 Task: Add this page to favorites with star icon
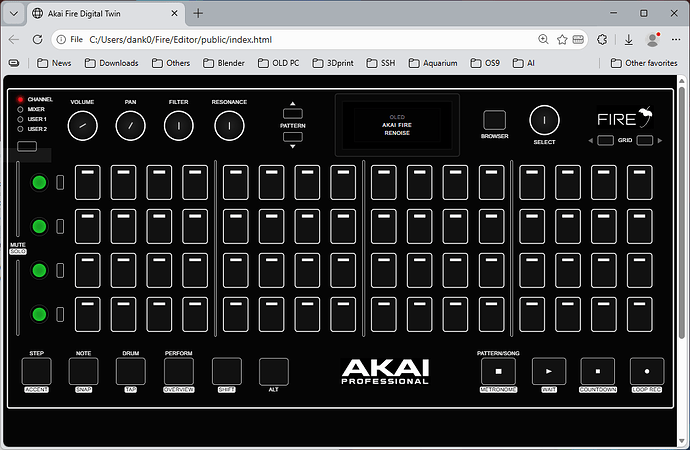click(x=562, y=40)
